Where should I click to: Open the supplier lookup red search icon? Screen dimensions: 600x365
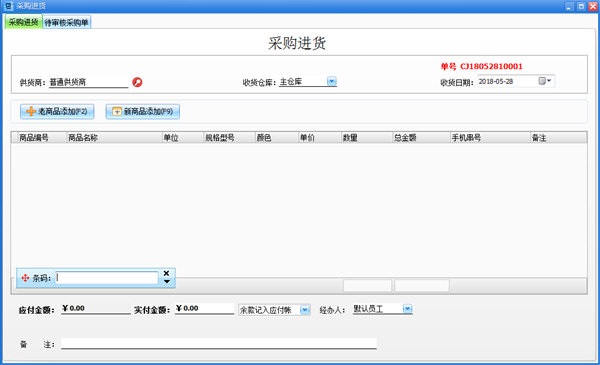(137, 82)
